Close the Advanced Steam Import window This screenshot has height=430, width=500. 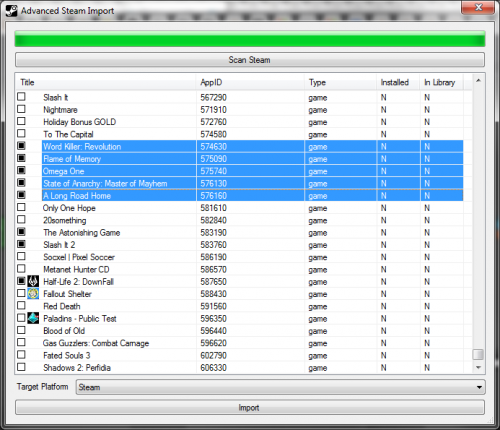coord(478,7)
